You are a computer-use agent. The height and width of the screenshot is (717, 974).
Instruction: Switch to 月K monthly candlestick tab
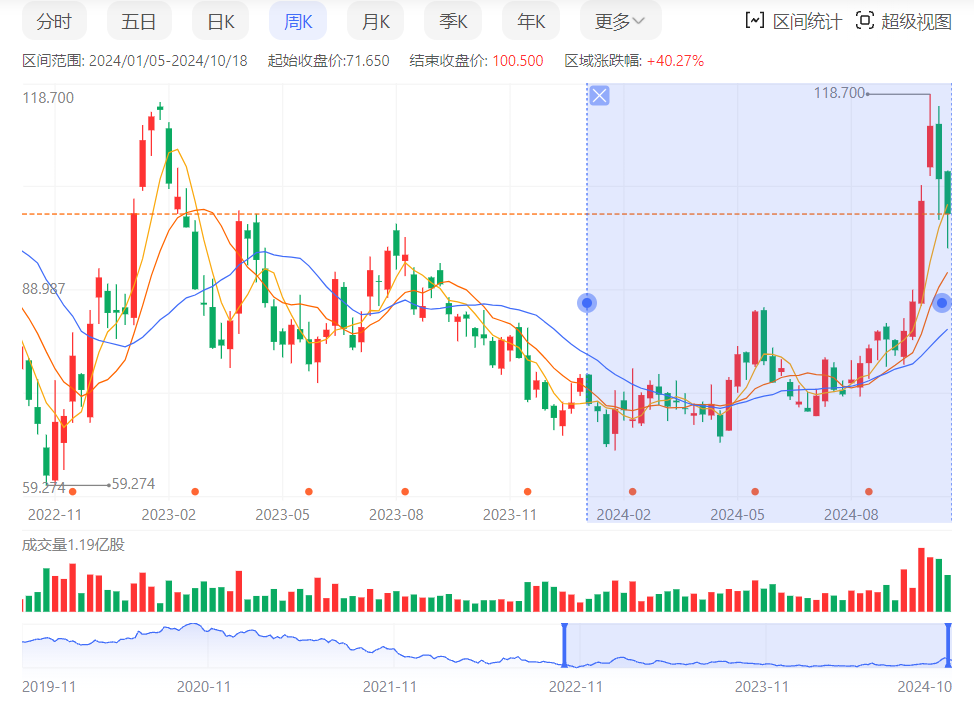(x=376, y=21)
